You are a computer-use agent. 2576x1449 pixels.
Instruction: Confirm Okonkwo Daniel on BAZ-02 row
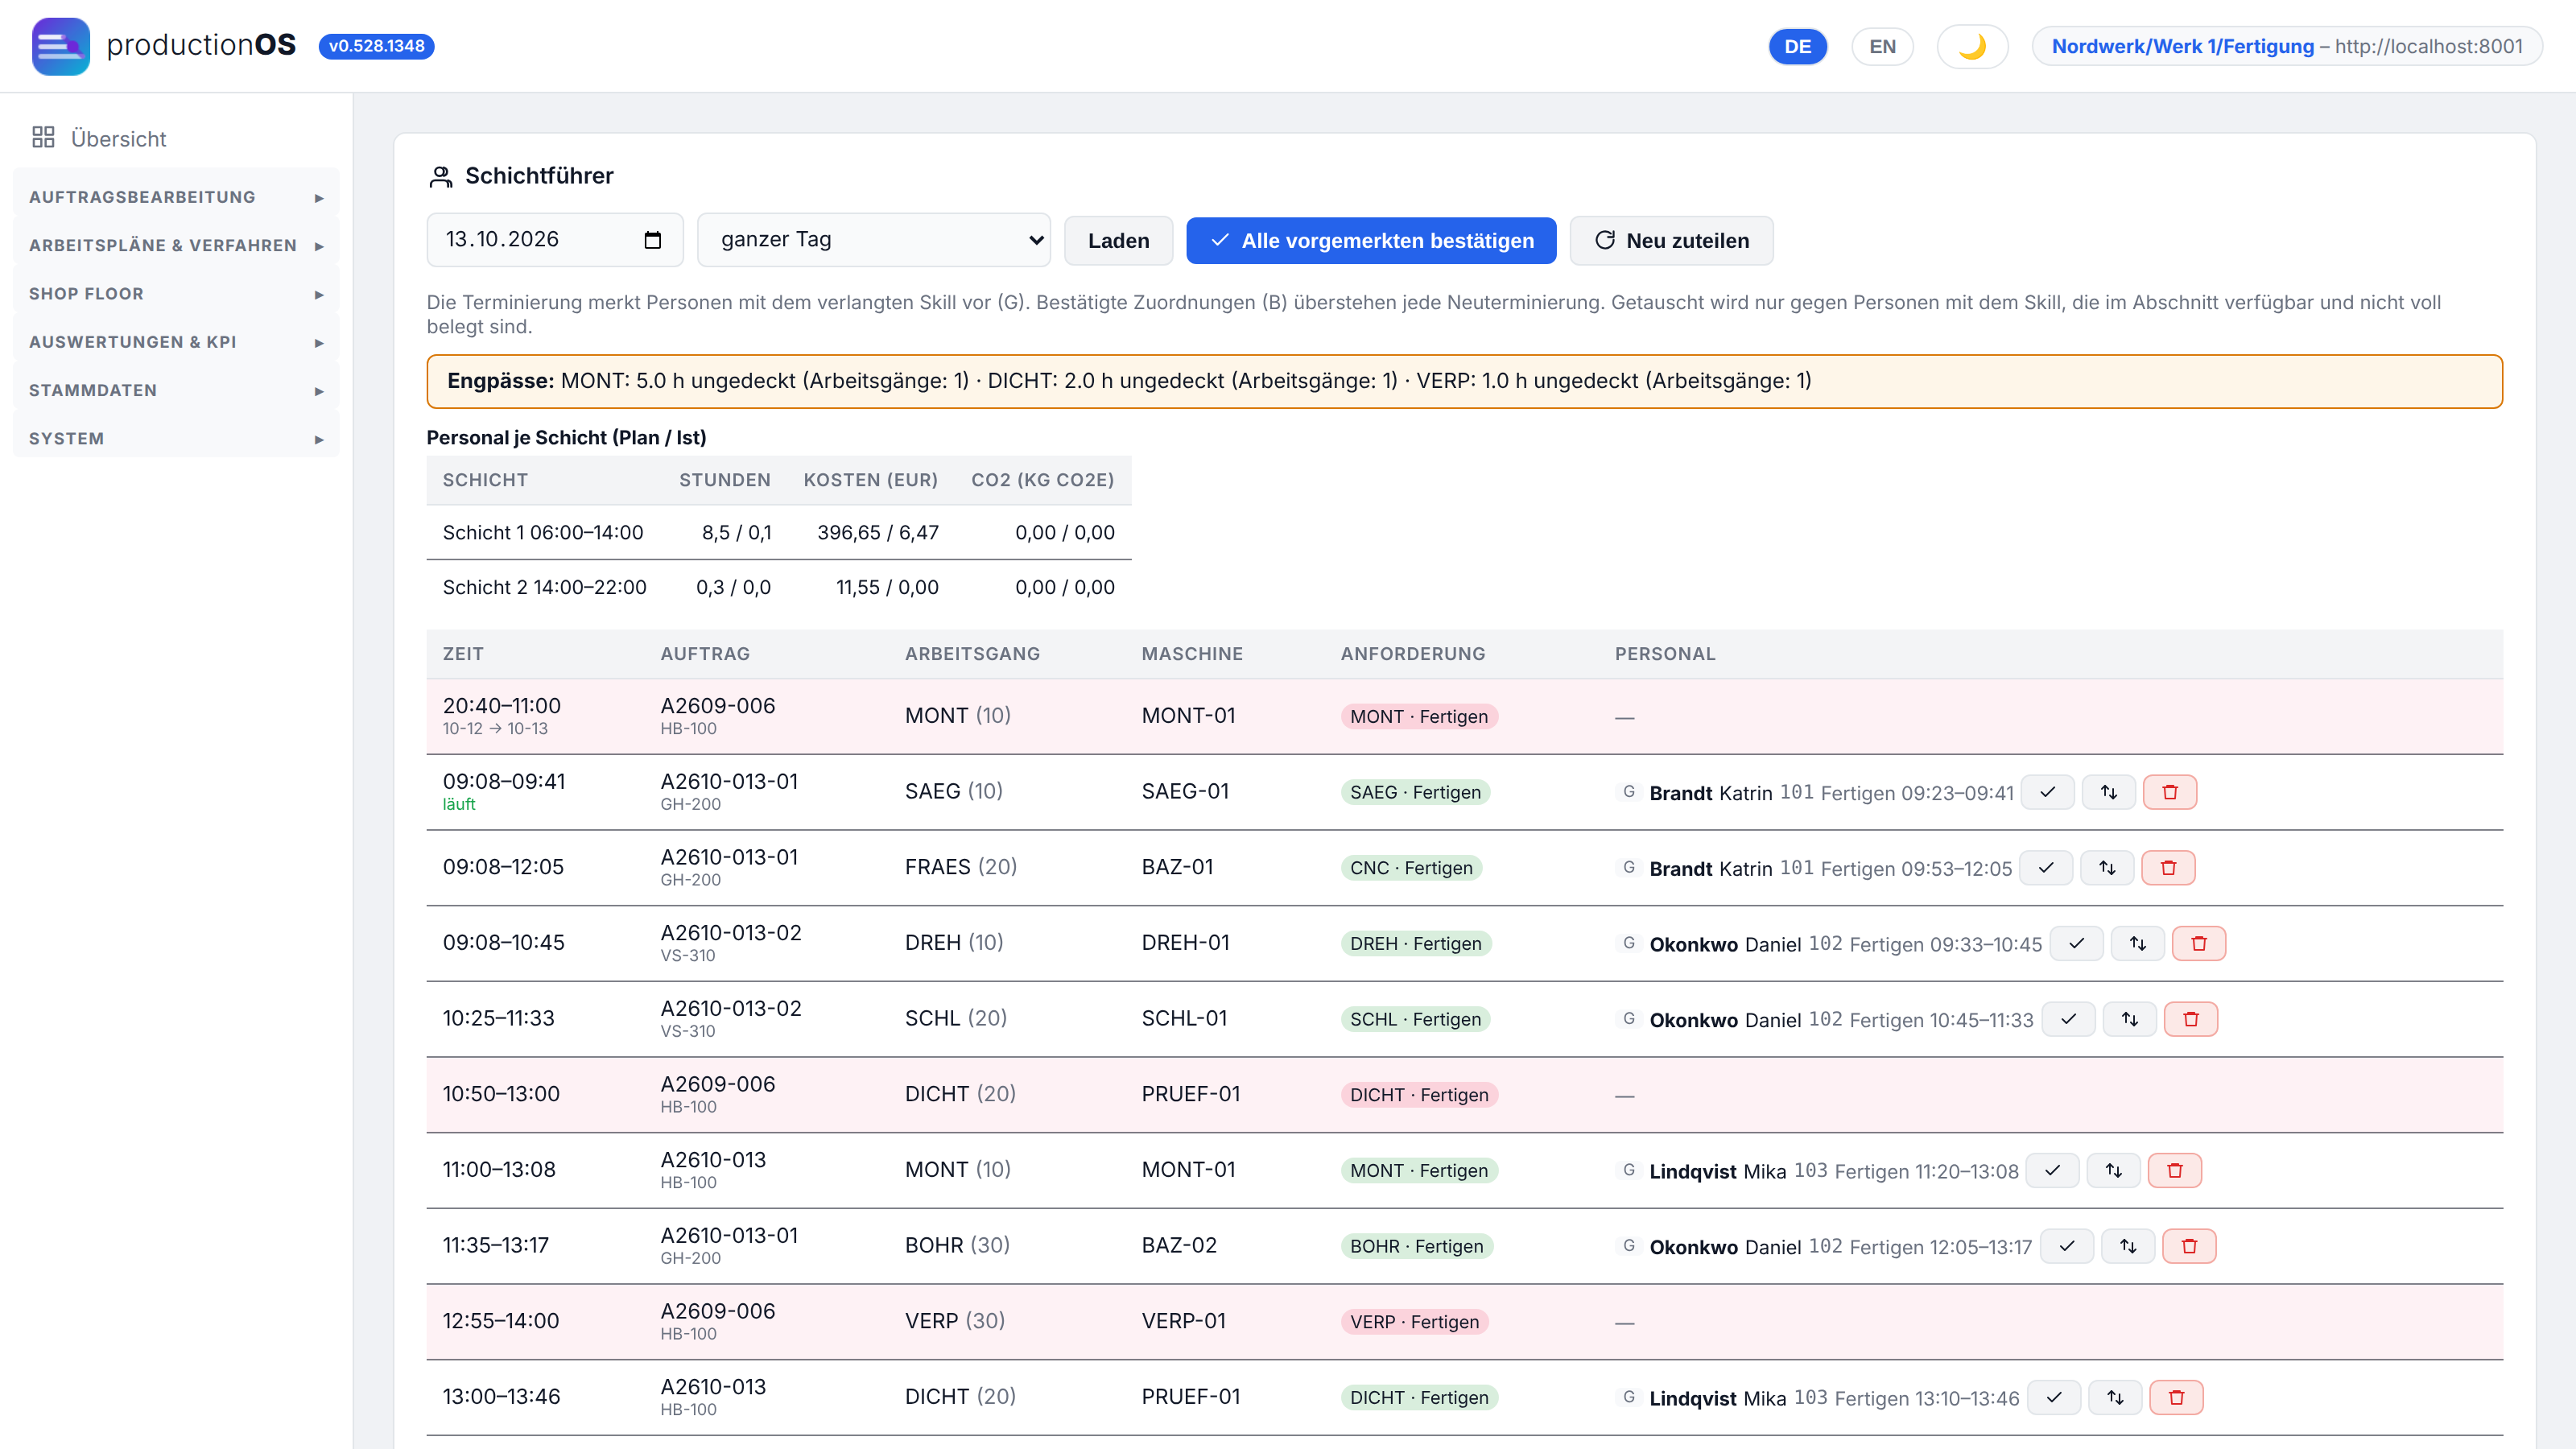point(2066,1246)
